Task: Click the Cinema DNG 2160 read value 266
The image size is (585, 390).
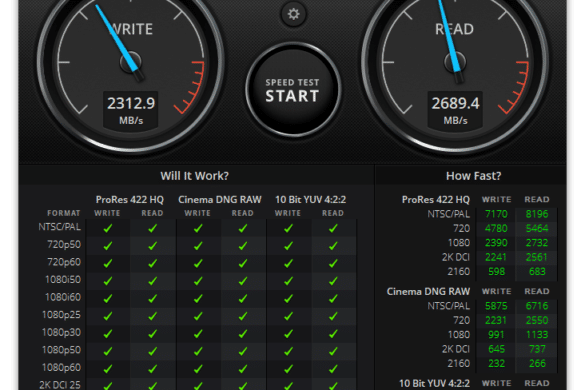Action: coord(537,363)
